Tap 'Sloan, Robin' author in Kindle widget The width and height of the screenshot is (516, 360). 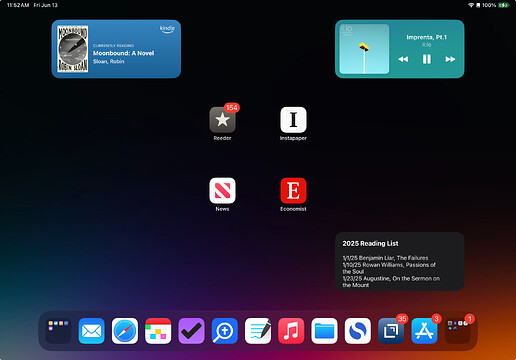(109, 61)
